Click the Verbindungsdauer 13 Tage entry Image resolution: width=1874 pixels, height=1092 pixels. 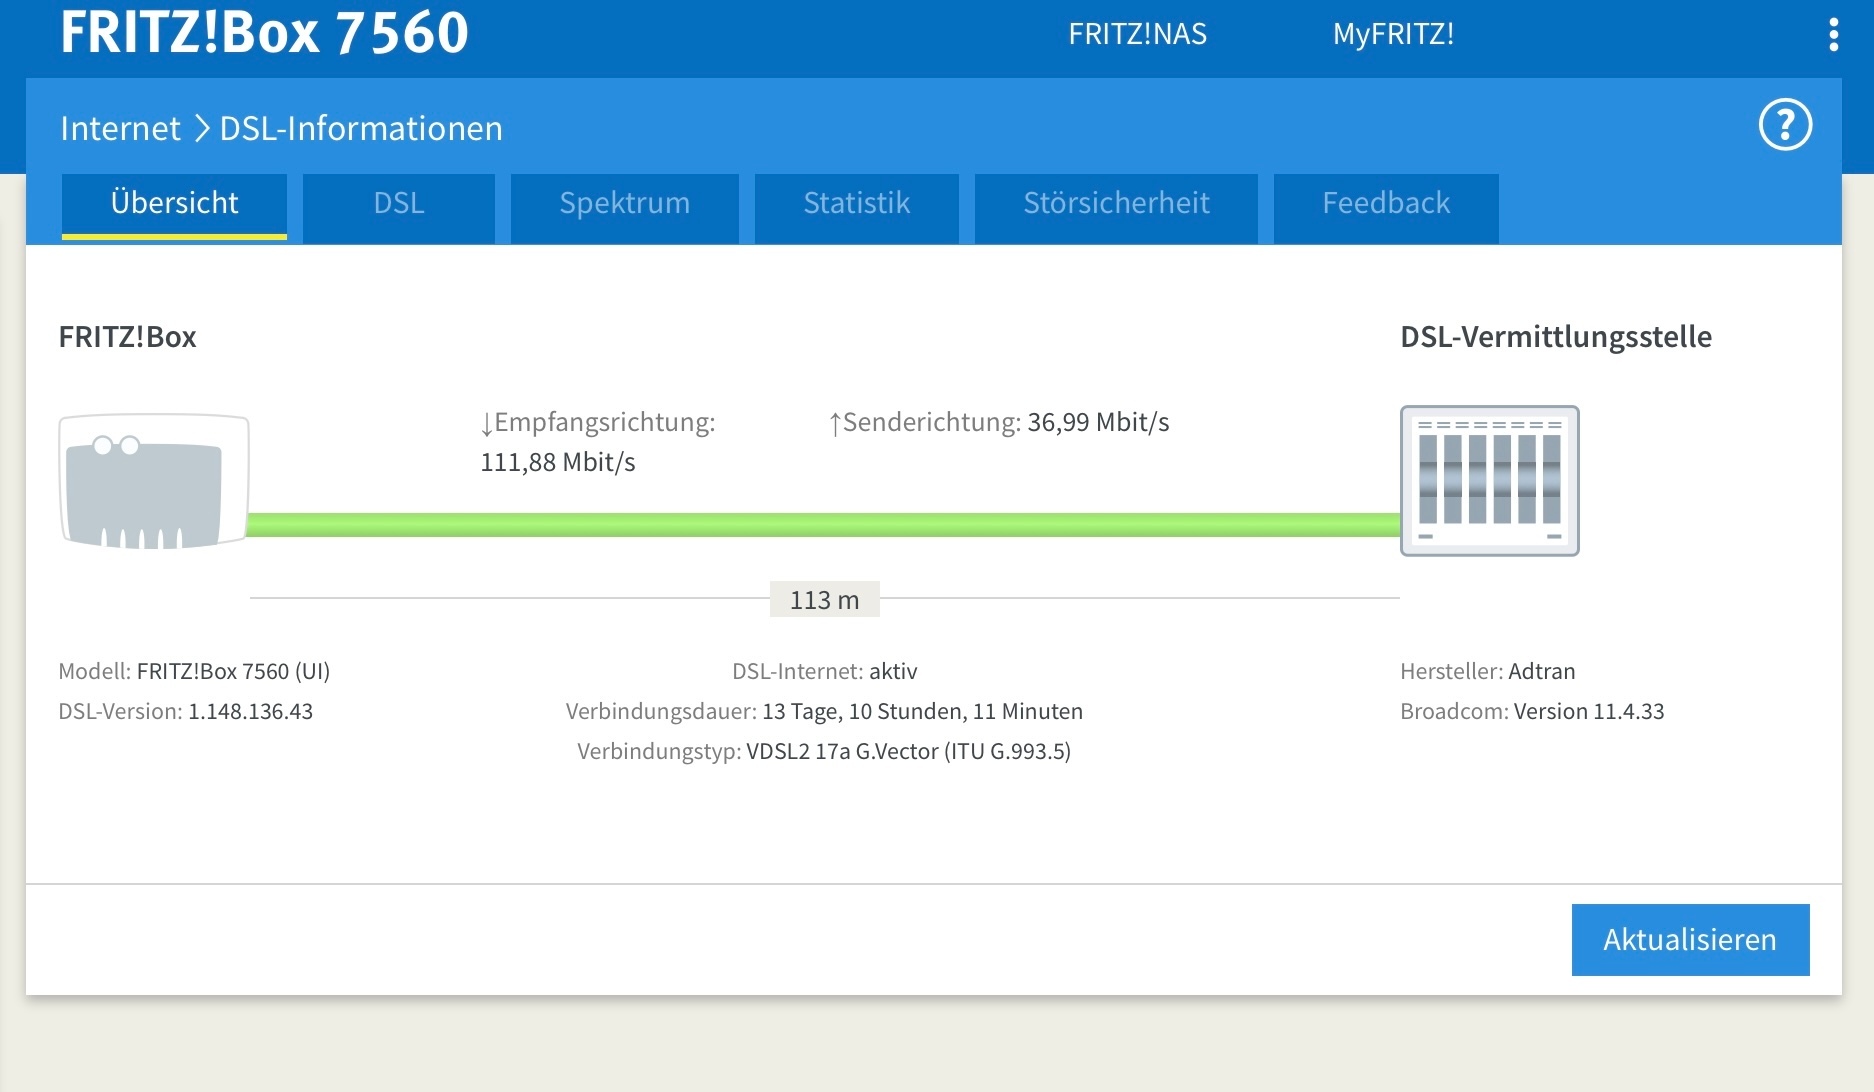824,711
